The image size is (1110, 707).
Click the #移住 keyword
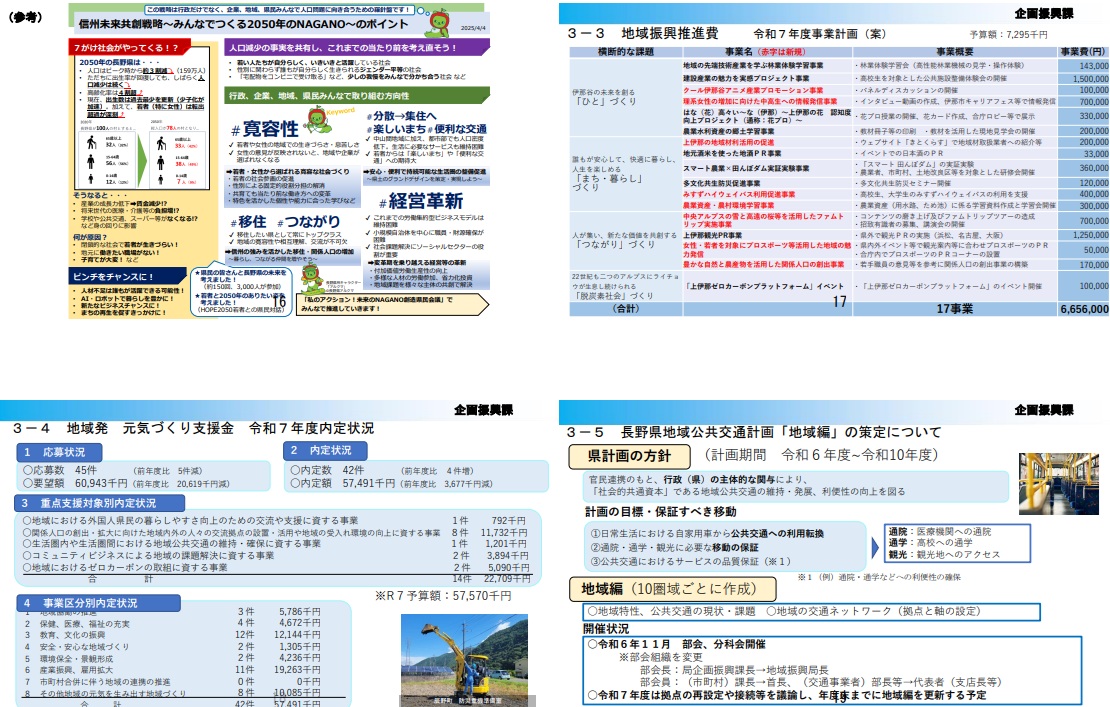[248, 222]
